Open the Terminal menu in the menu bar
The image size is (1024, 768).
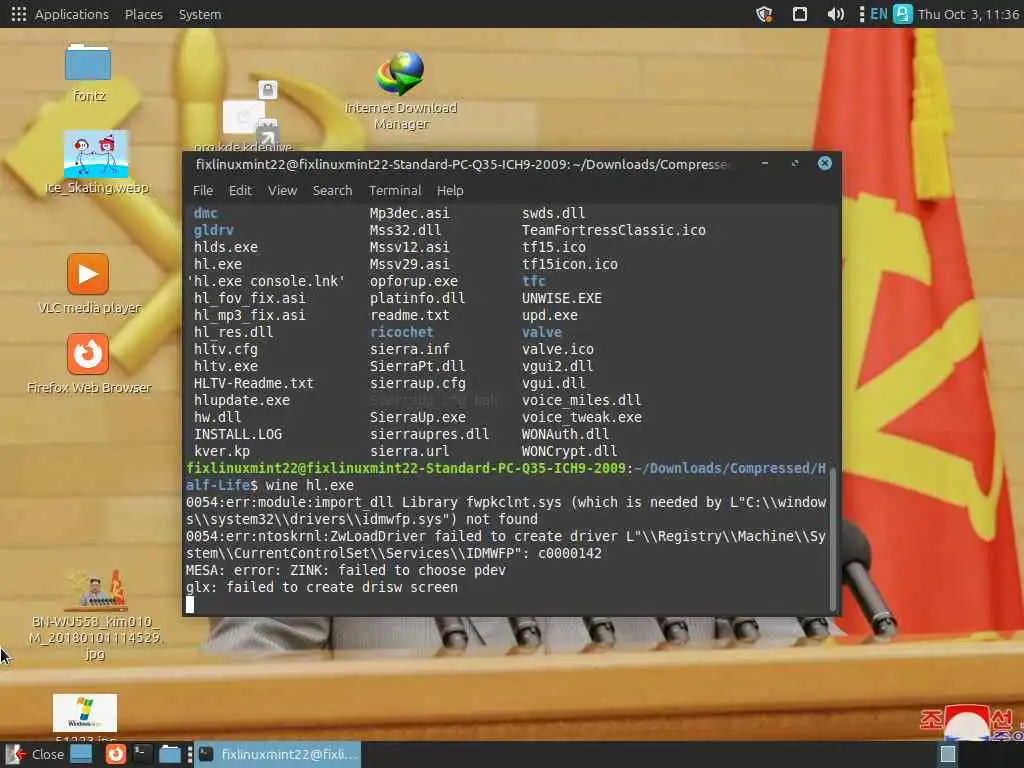tap(394, 190)
